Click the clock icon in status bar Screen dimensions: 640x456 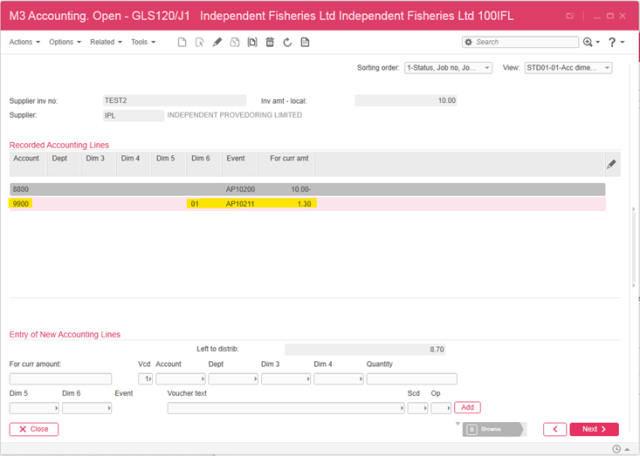pos(617,448)
